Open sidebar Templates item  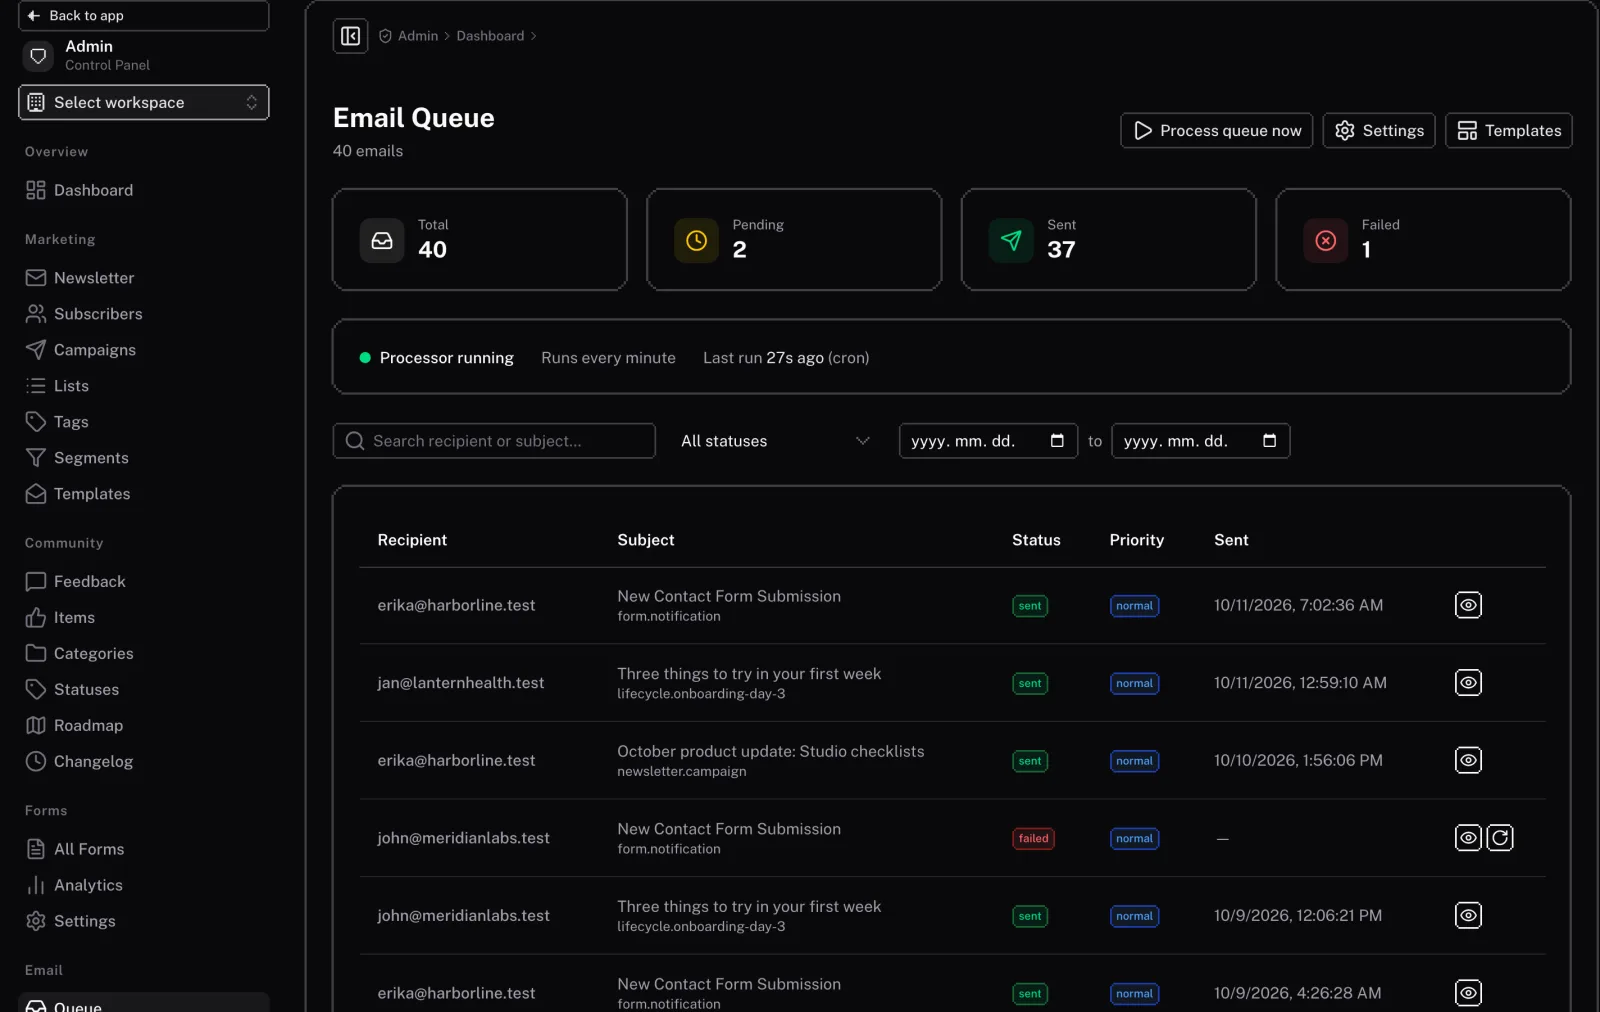tap(144, 494)
